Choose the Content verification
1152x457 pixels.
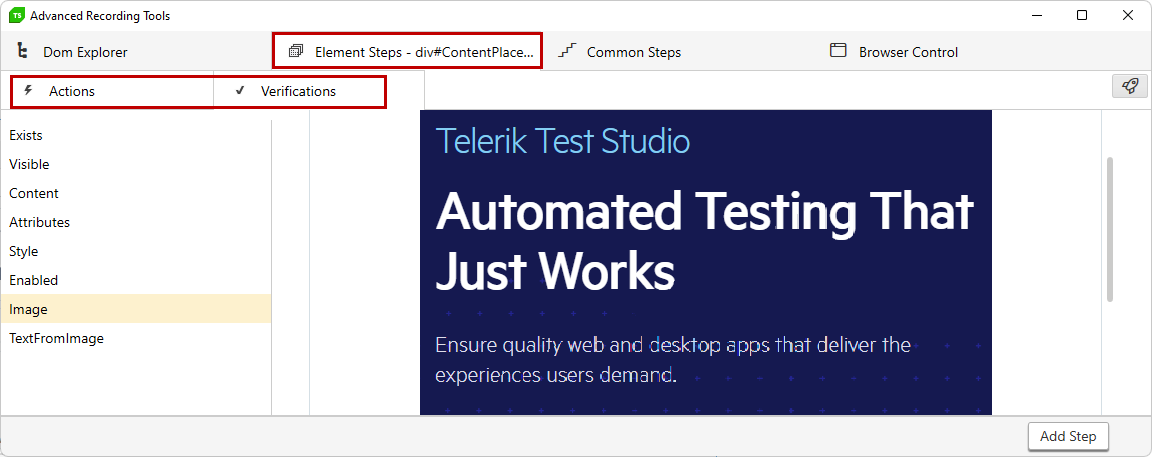tap(136, 193)
